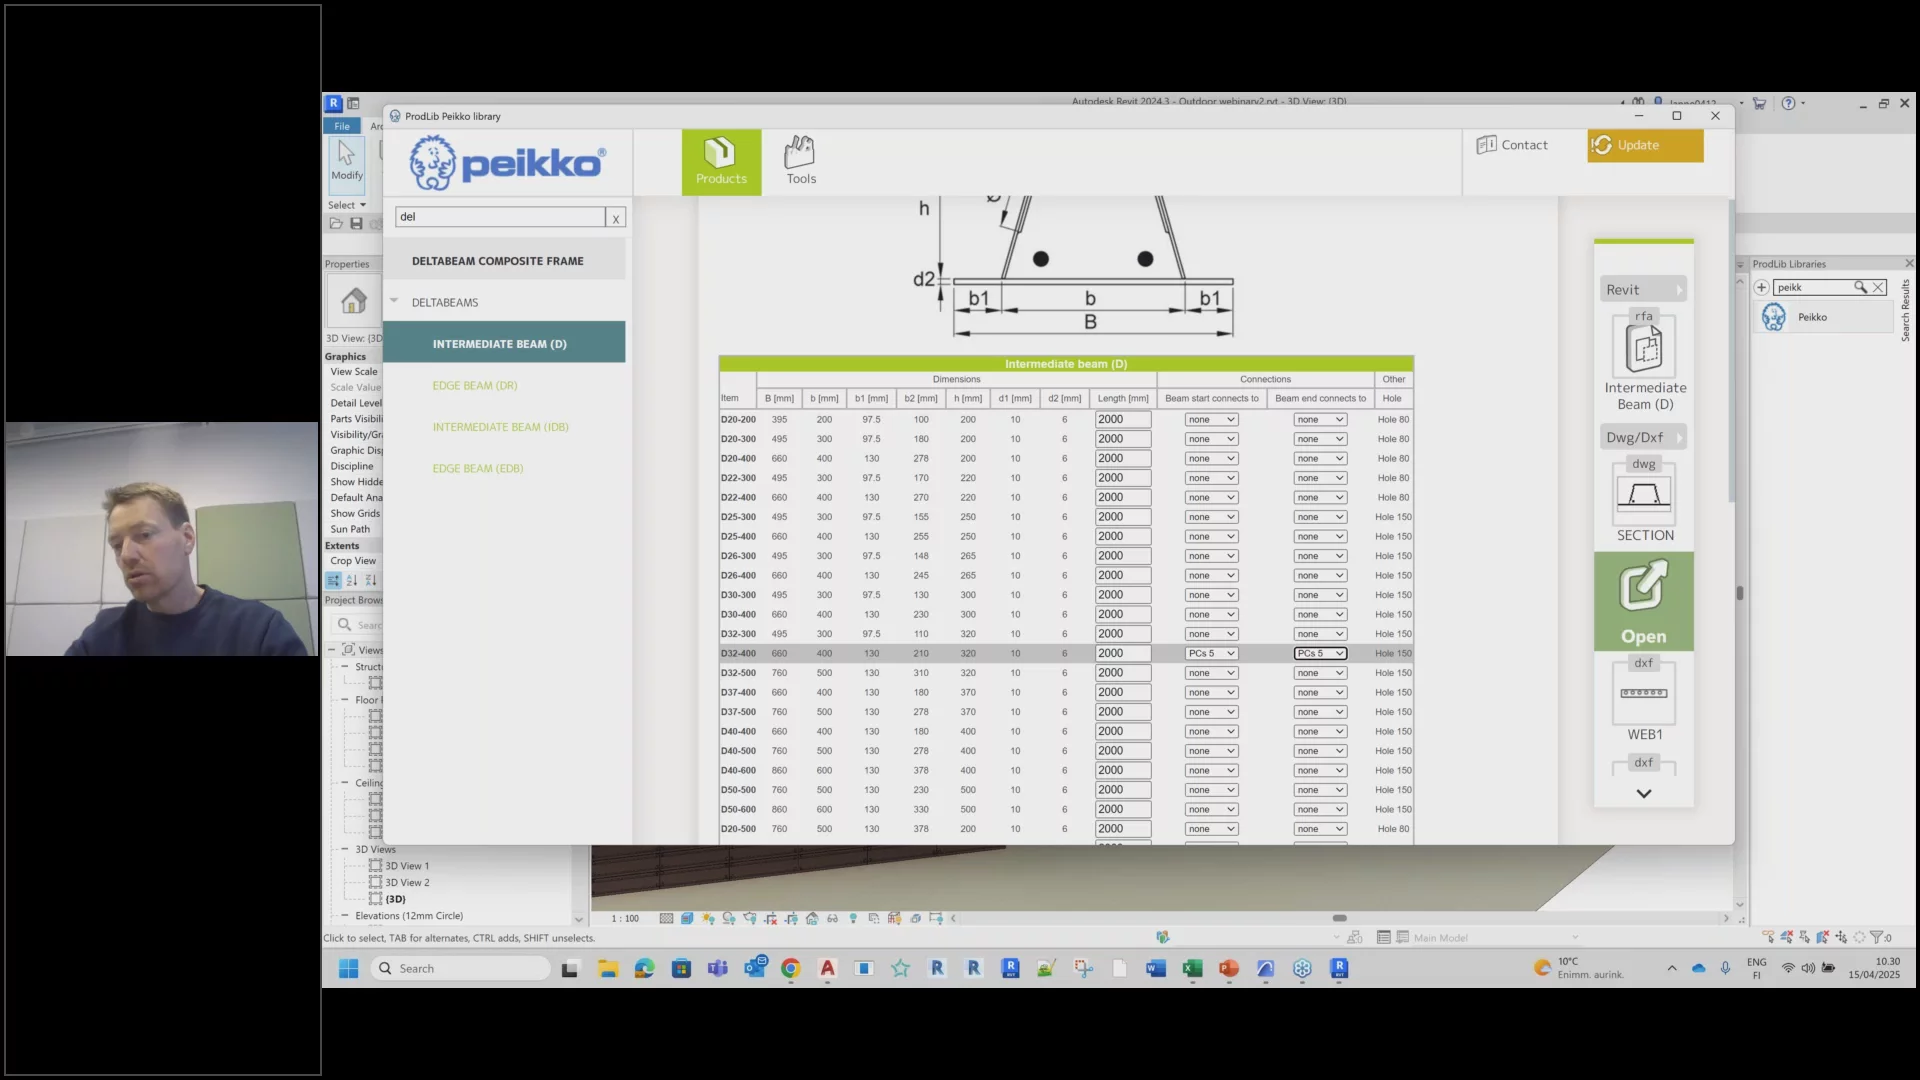
Task: Click the Revit help question mark icon
Action: [x=1788, y=103]
